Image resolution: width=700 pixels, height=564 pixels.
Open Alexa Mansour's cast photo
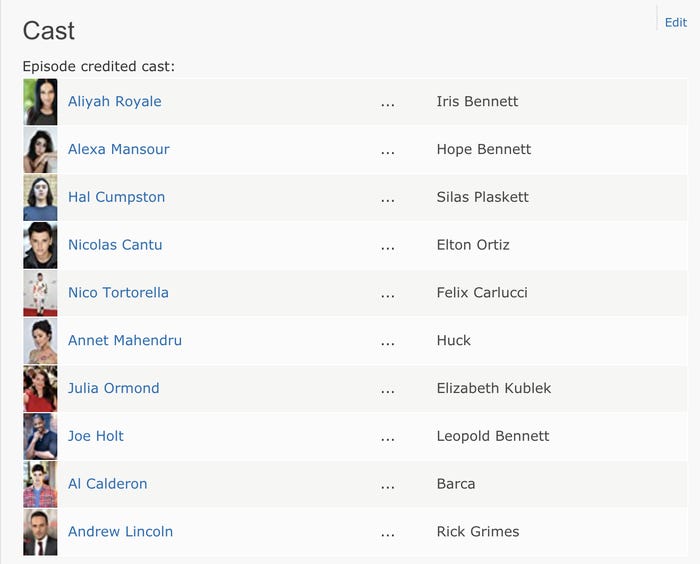click(x=40, y=150)
